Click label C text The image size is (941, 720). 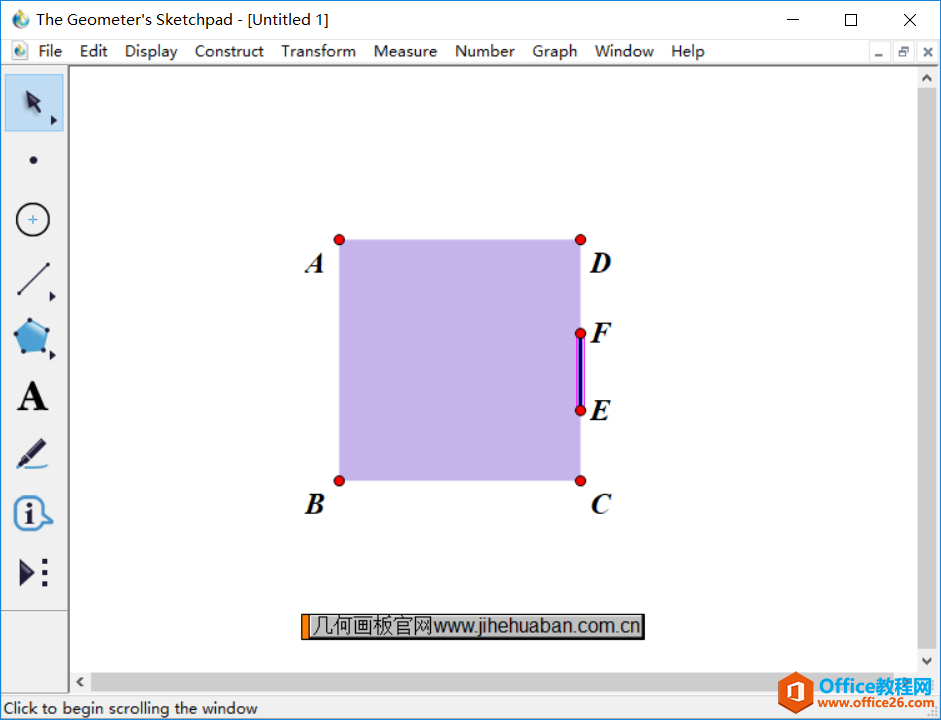(601, 504)
